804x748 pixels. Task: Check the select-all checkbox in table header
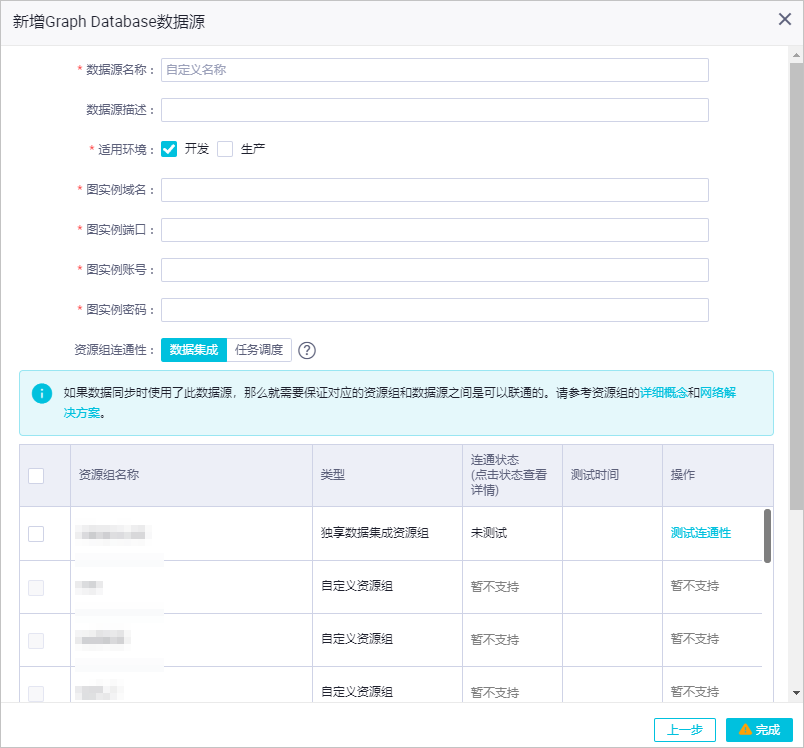(x=36, y=475)
